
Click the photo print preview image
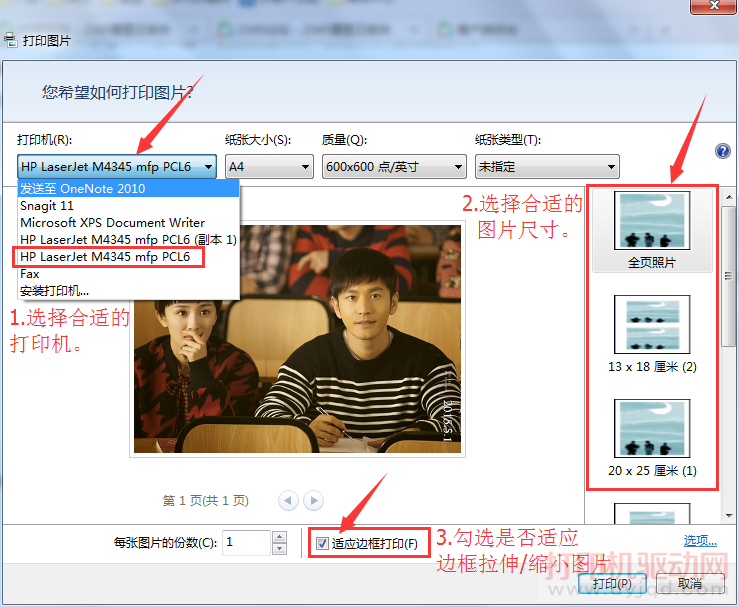[x=297, y=339]
